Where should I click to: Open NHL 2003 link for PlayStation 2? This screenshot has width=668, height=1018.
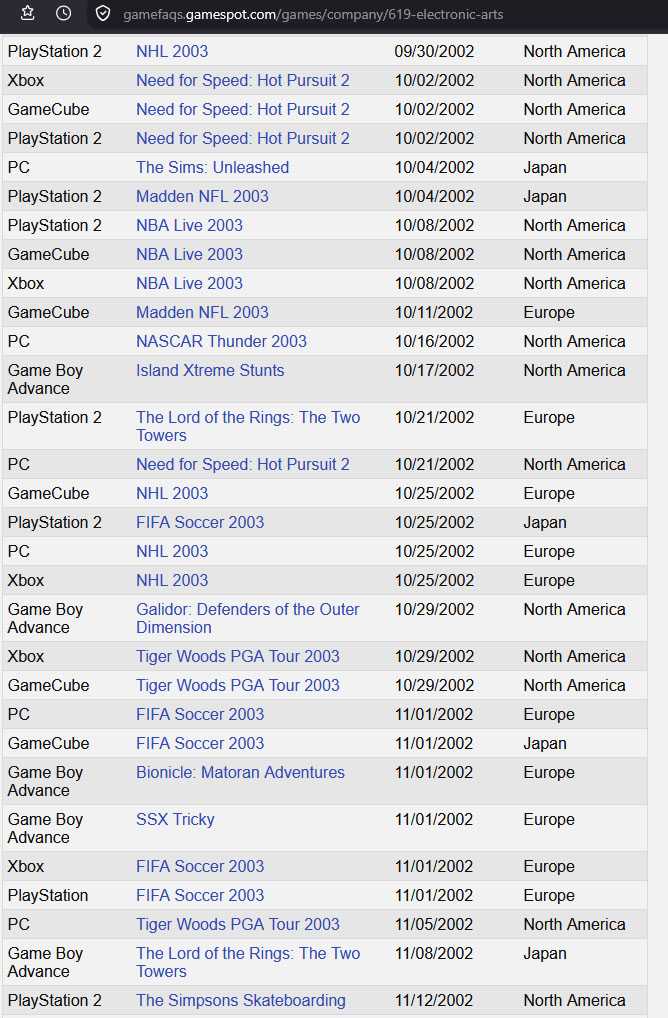coord(172,51)
